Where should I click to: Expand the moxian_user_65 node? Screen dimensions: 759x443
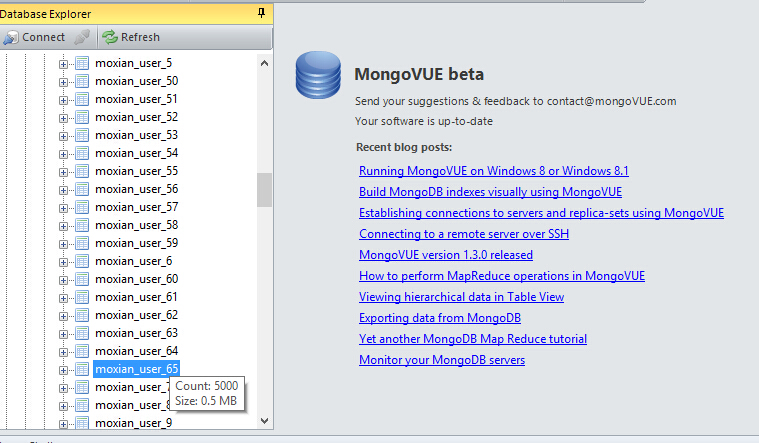63,370
